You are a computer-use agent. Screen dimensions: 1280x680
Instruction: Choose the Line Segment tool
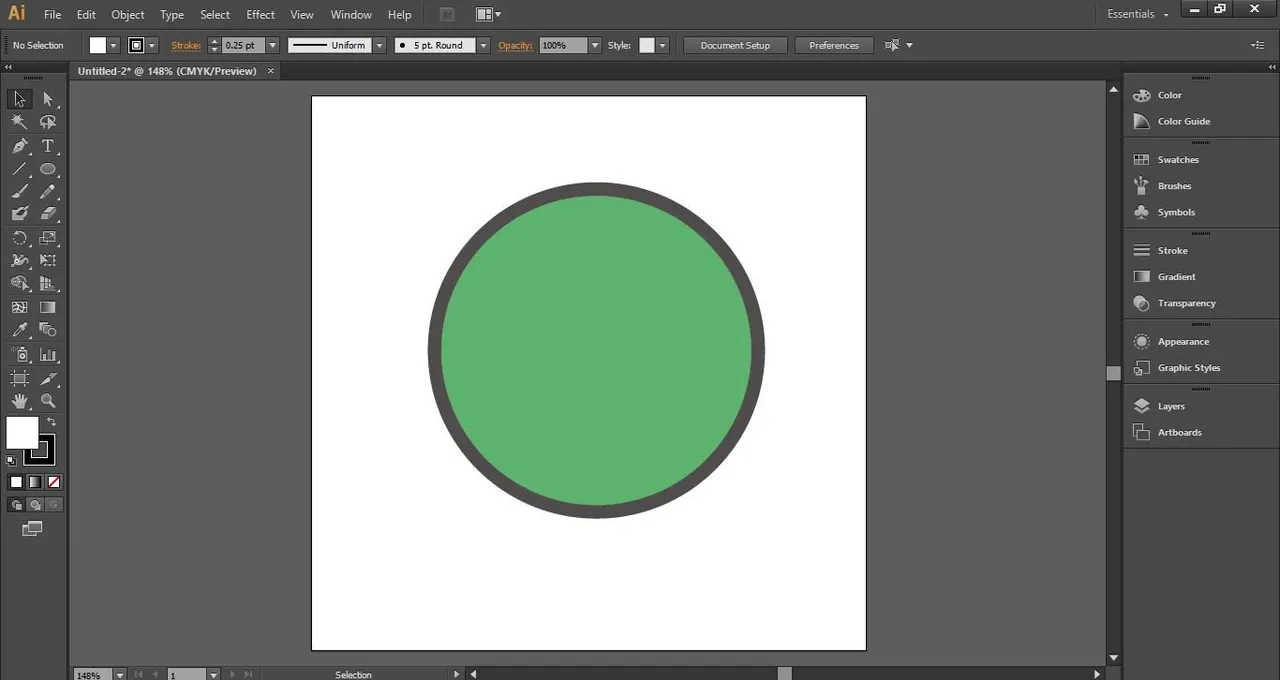(19, 169)
